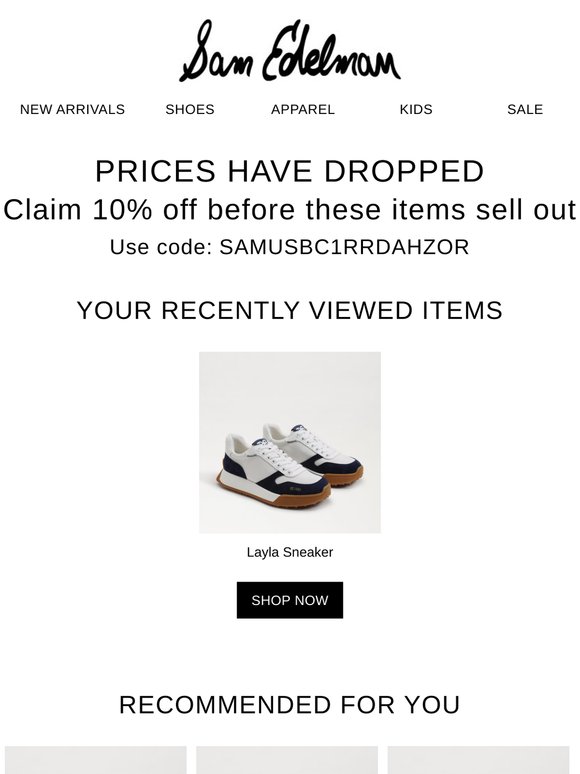Screen dimensions: 580x774
Task: Open the middle recommended product thumbnail
Action: click(x=287, y=760)
